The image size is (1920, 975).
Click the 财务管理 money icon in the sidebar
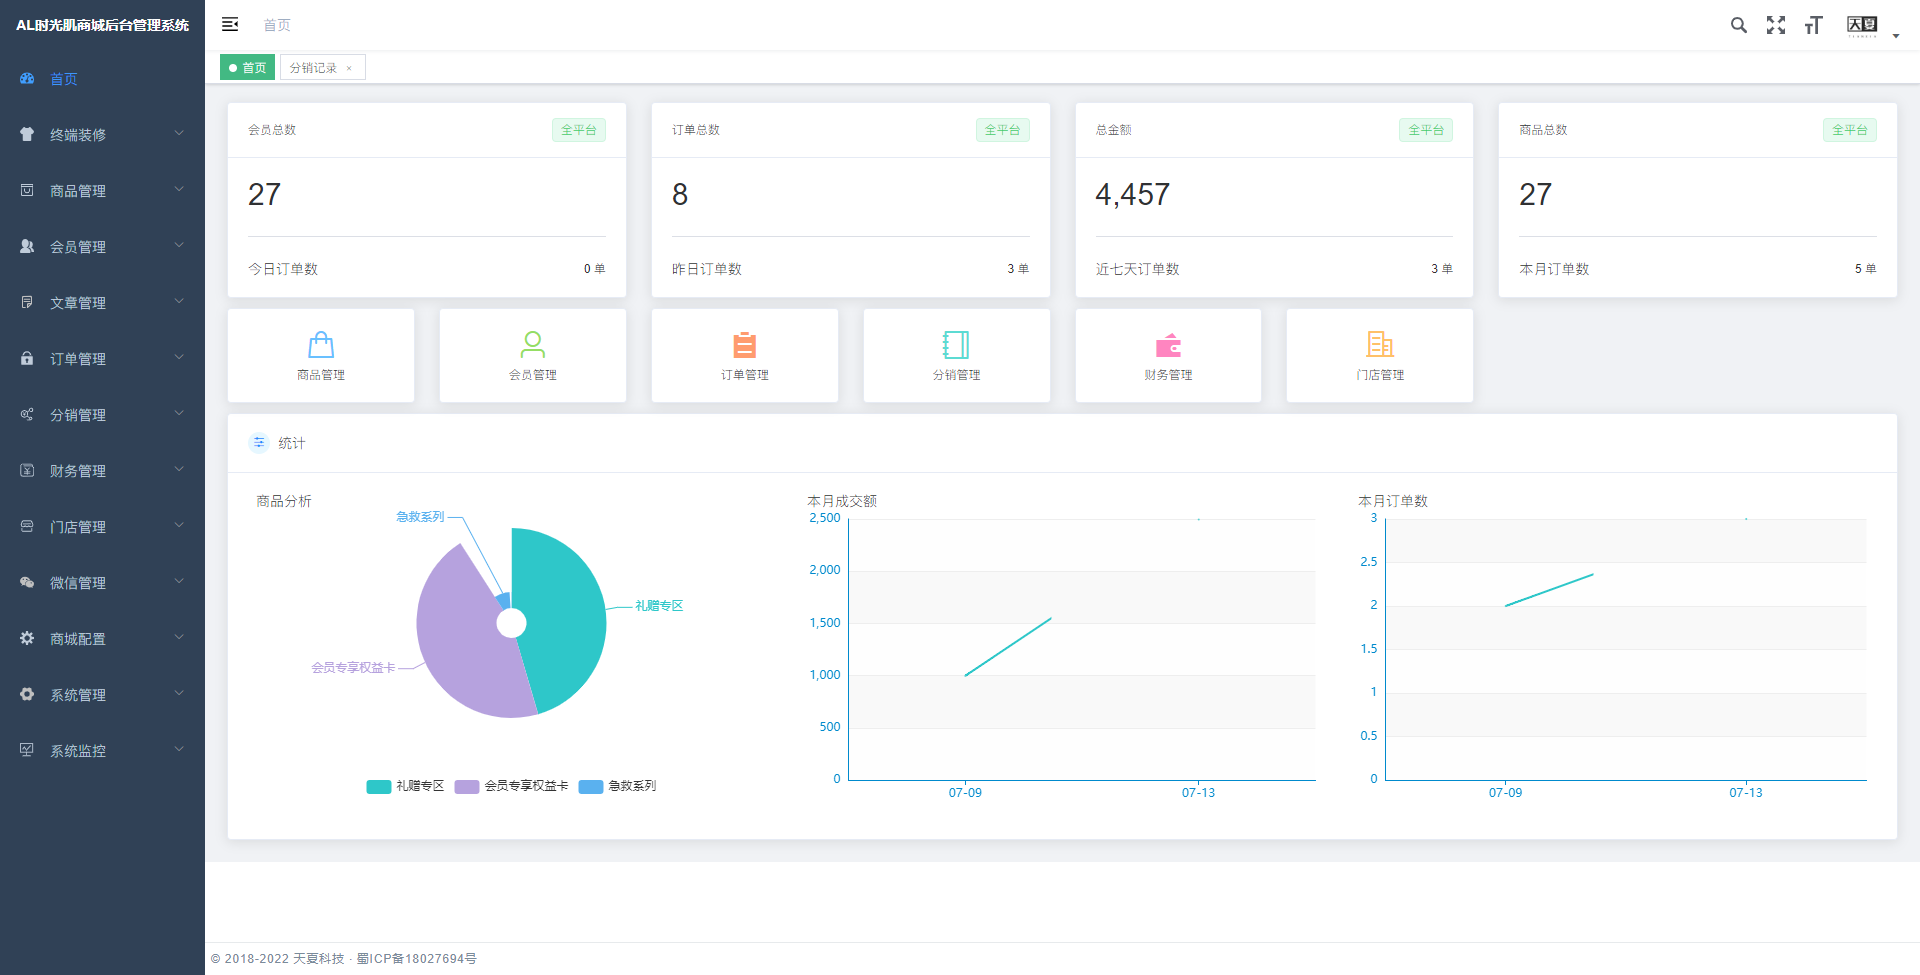27,471
